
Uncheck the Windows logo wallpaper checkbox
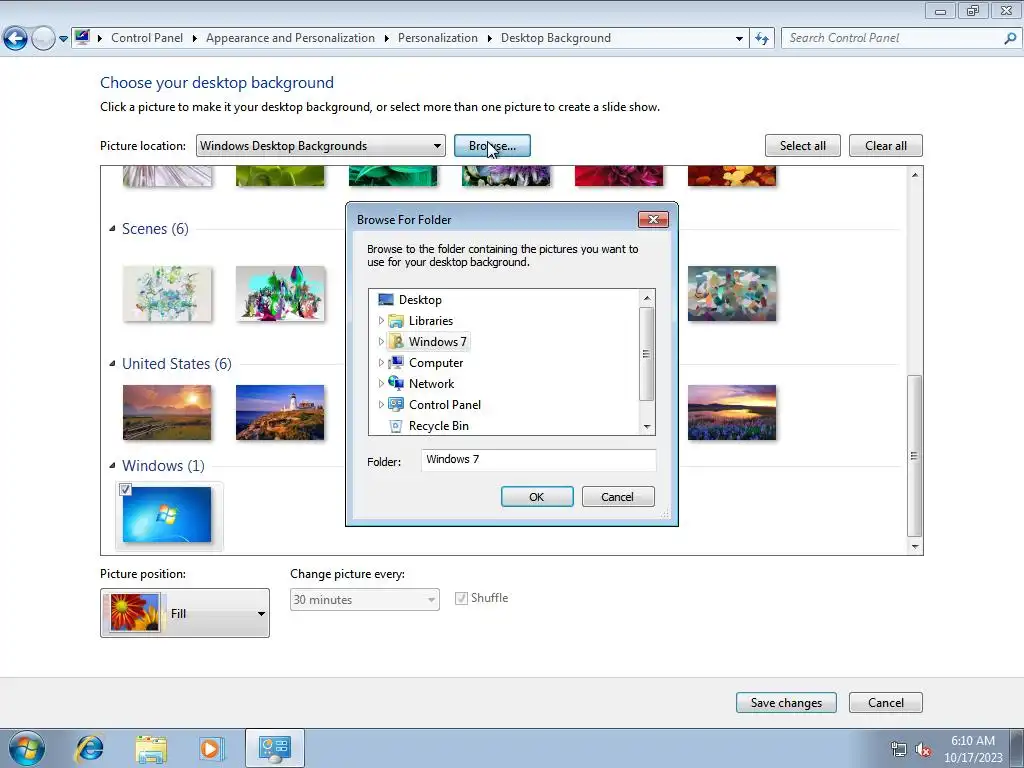point(125,490)
